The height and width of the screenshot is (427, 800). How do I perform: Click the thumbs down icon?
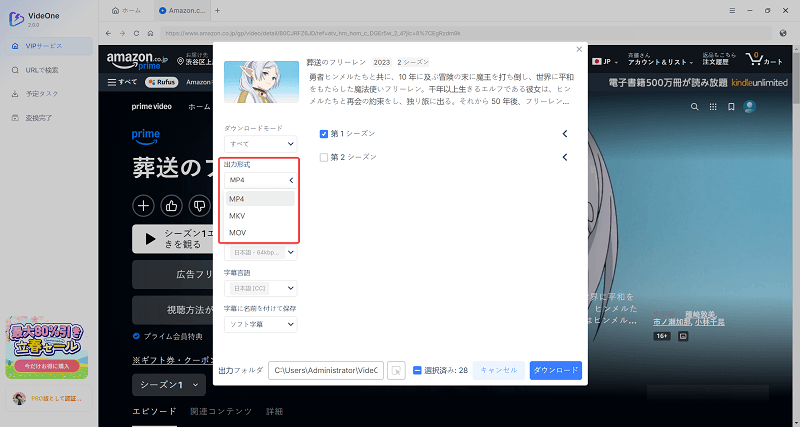point(199,206)
